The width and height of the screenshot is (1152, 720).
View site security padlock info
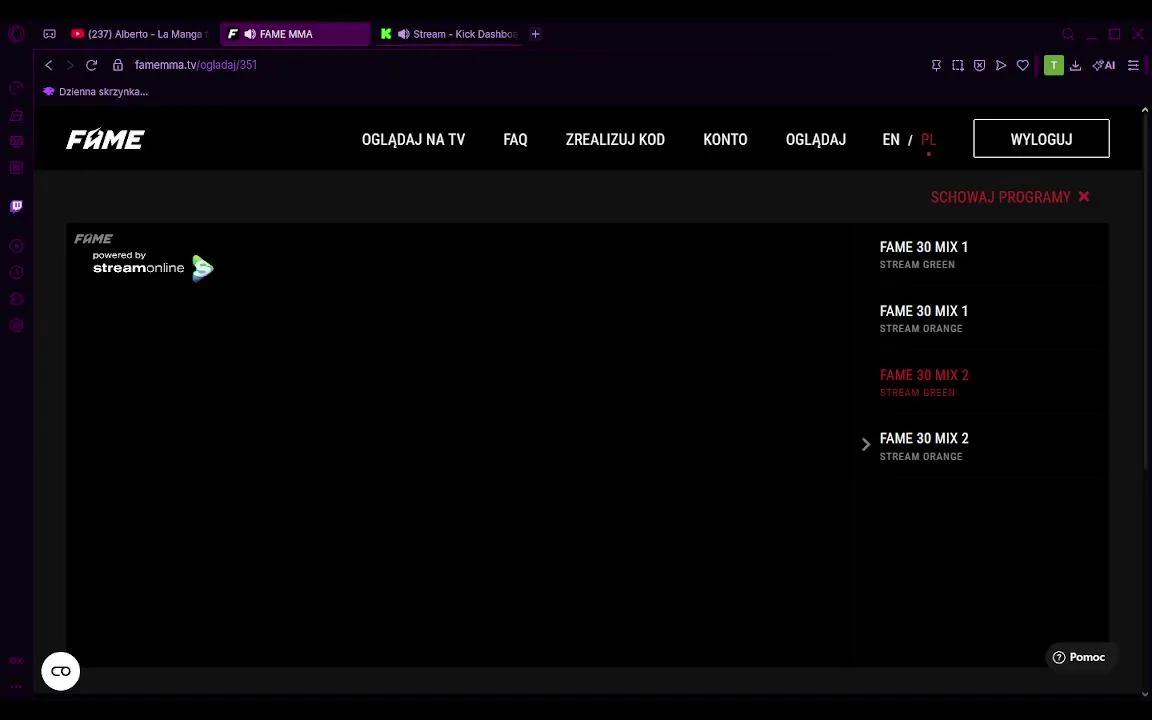(x=118, y=65)
